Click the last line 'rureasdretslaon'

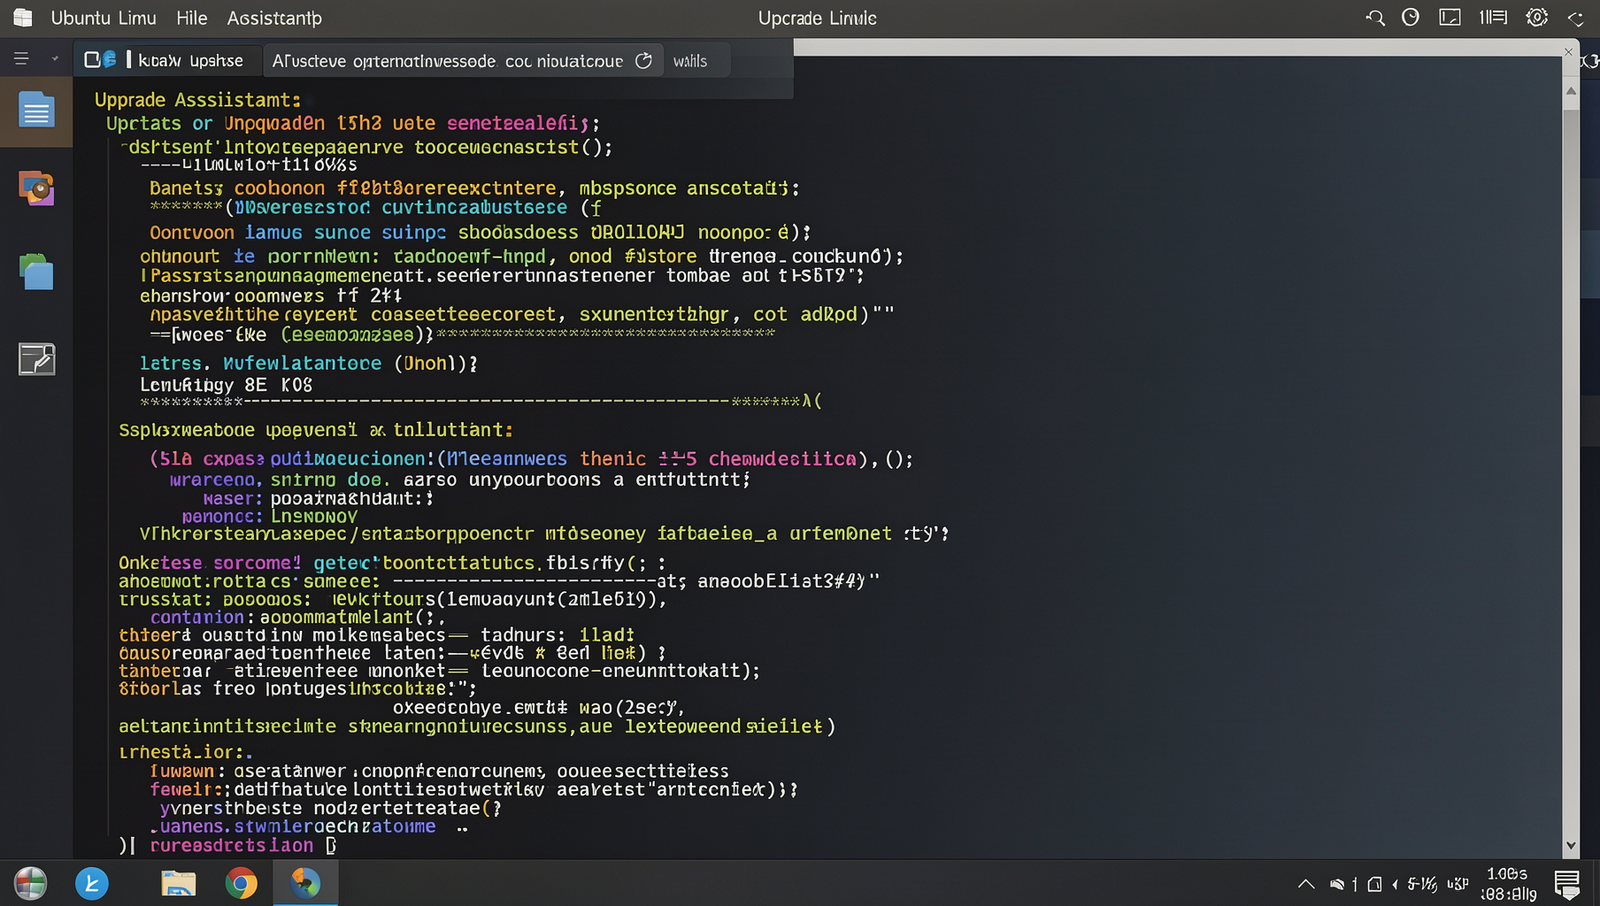232,846
